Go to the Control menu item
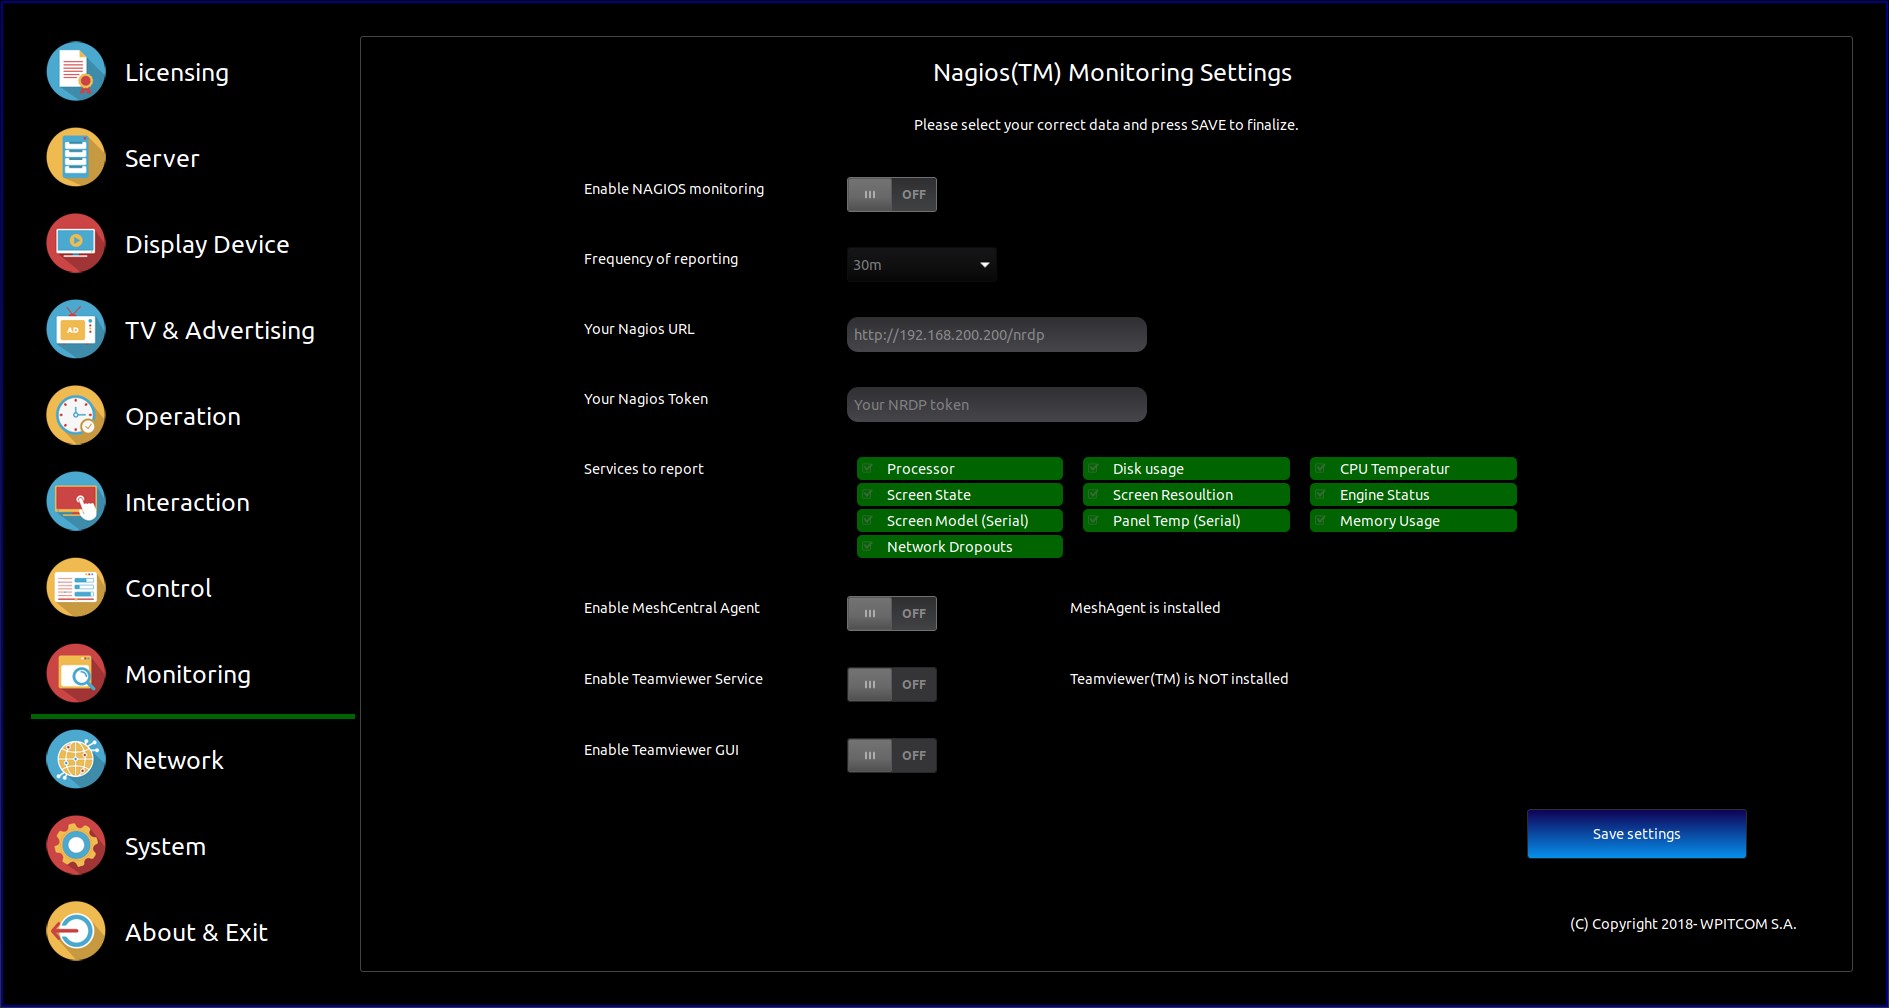Screen dimensions: 1889x1008 pos(168,588)
